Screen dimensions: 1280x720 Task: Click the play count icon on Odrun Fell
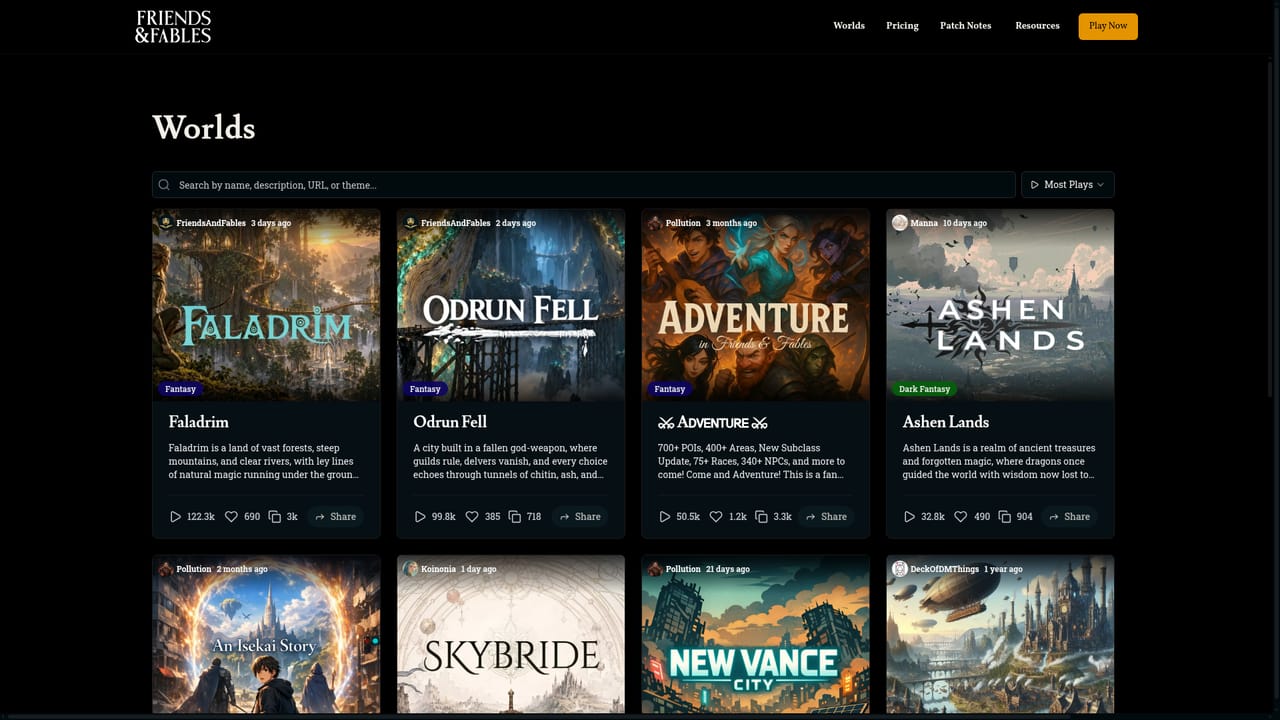(x=420, y=517)
